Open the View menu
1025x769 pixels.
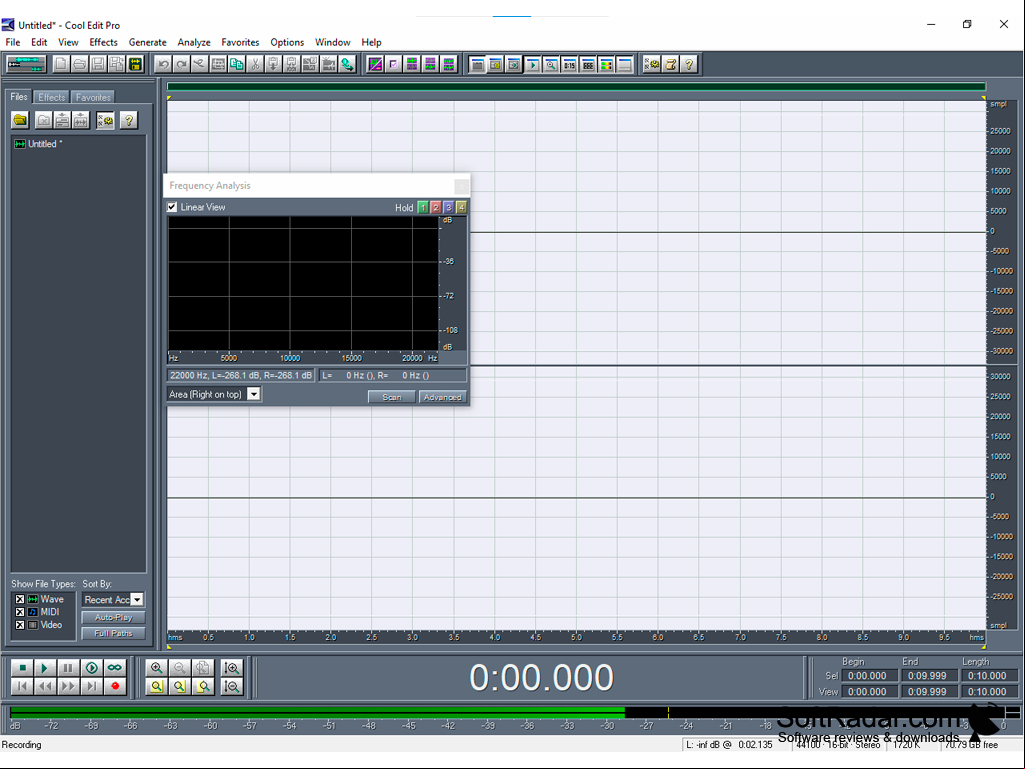pyautogui.click(x=68, y=43)
